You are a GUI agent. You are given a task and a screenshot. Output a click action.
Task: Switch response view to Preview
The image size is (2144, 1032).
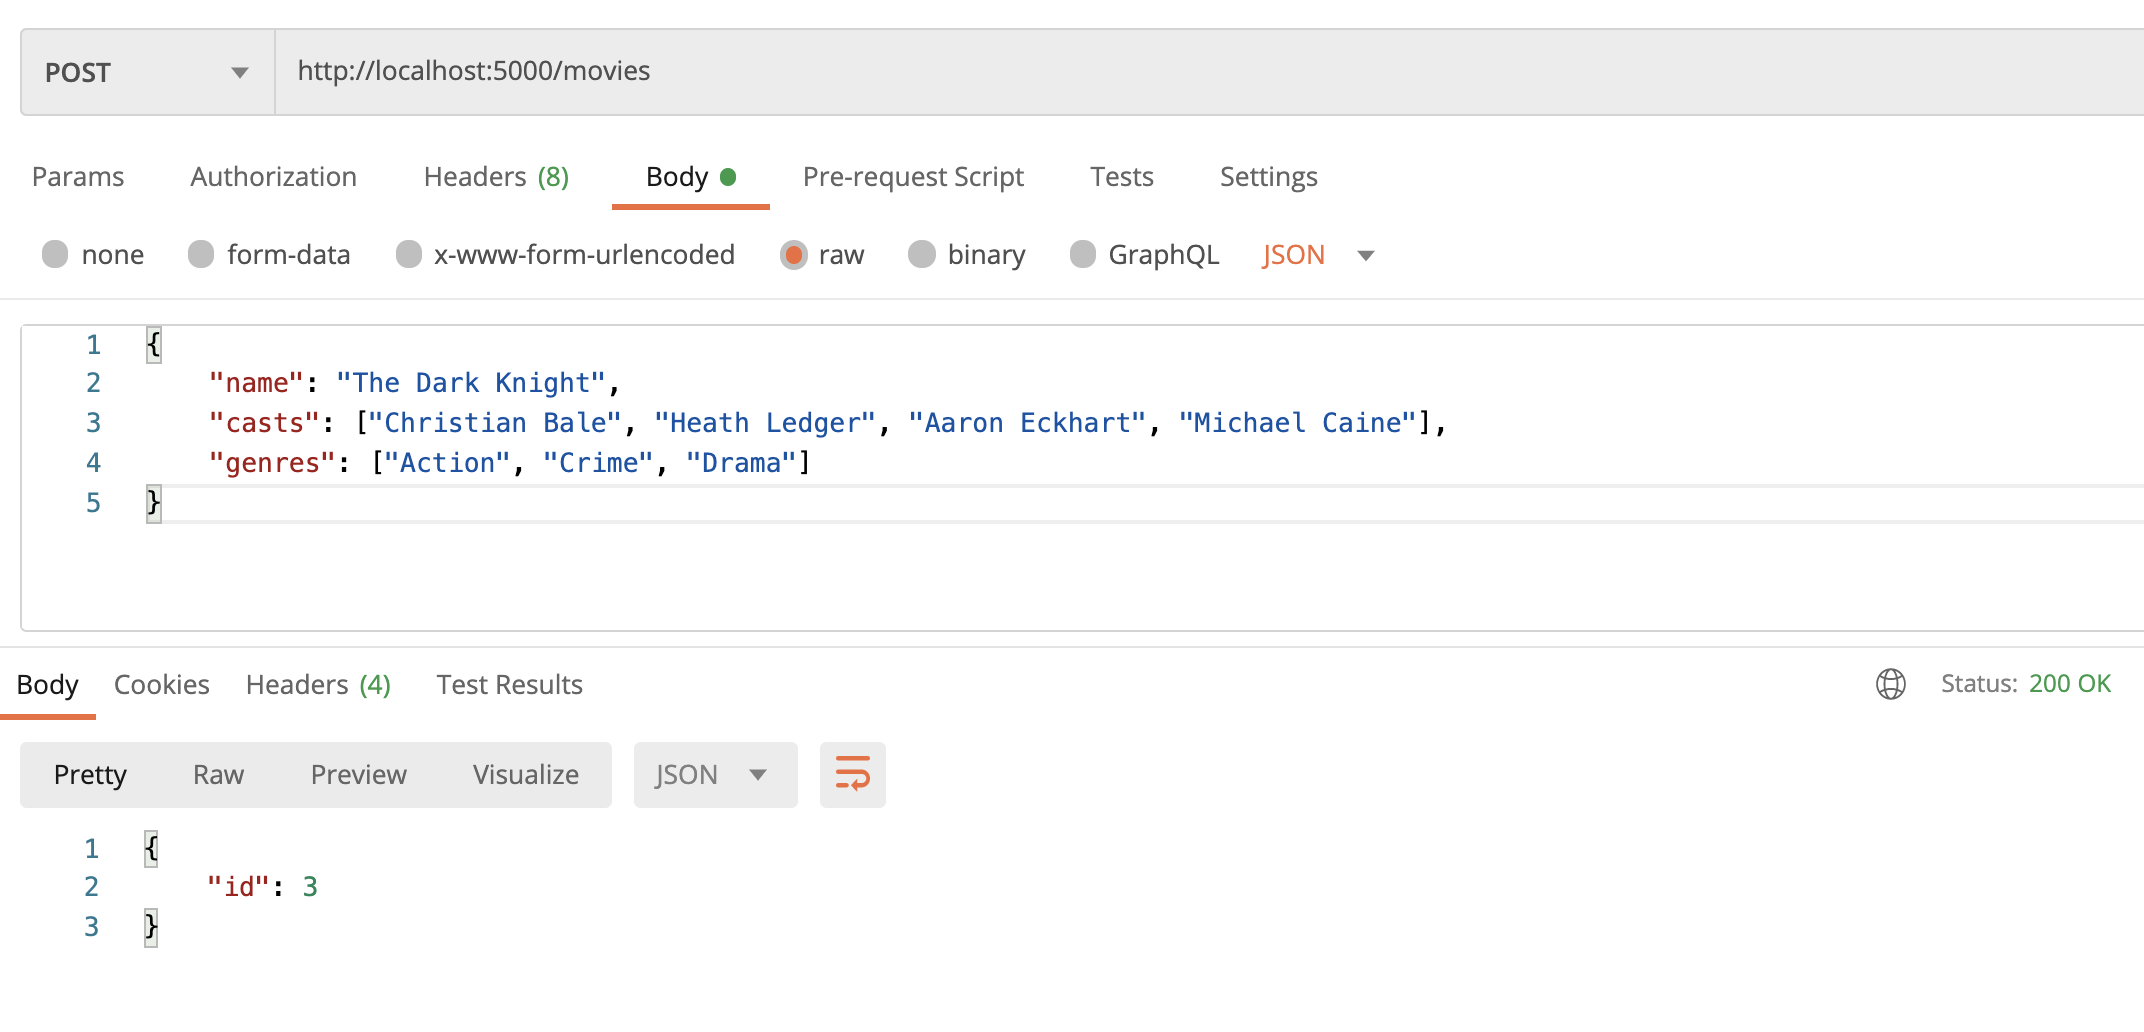[x=358, y=775]
